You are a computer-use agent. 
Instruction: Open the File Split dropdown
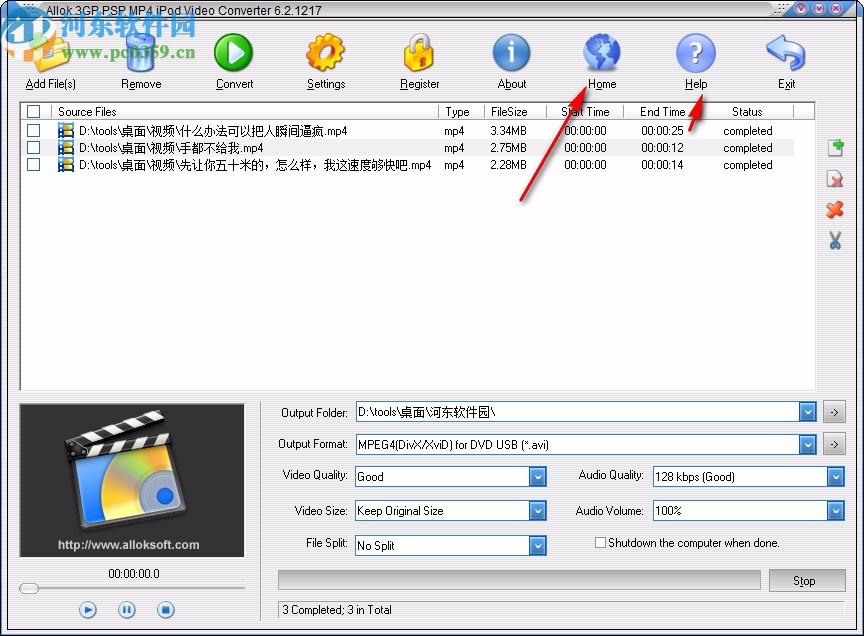pos(538,545)
